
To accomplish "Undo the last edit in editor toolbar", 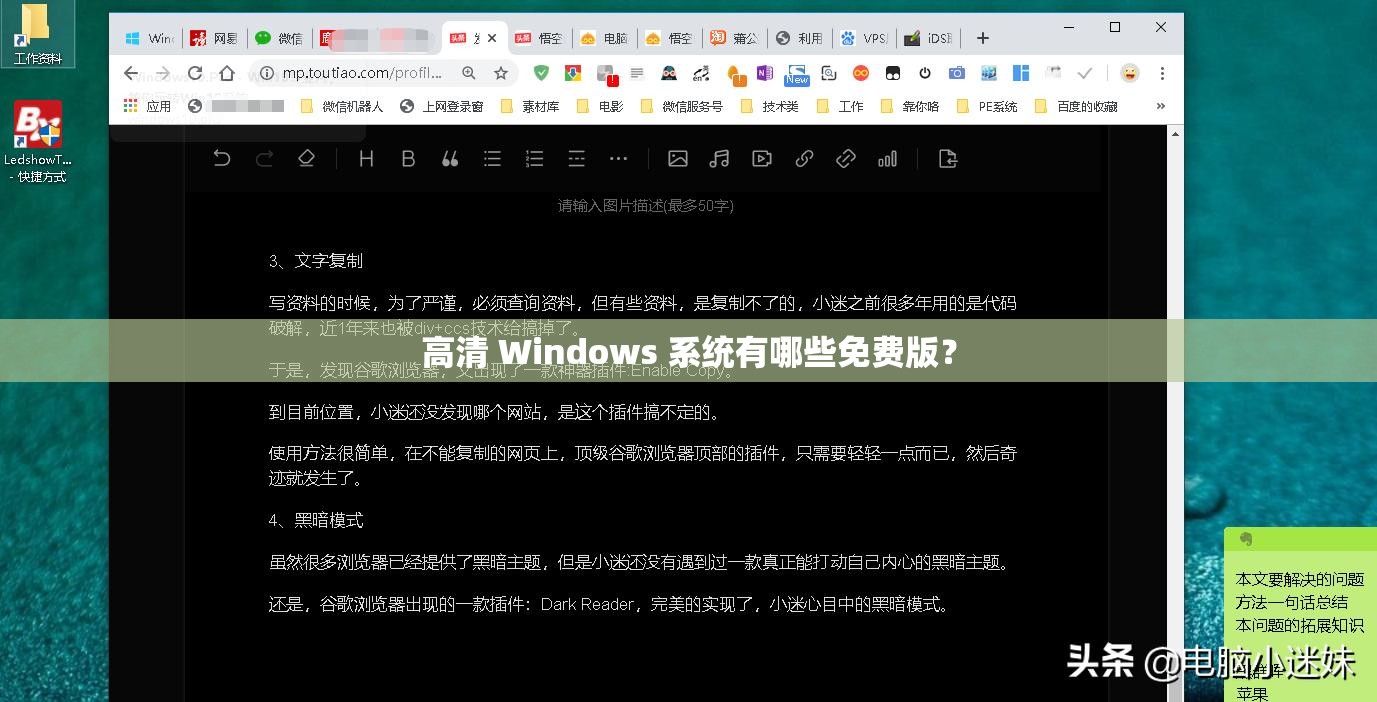I will [222, 158].
